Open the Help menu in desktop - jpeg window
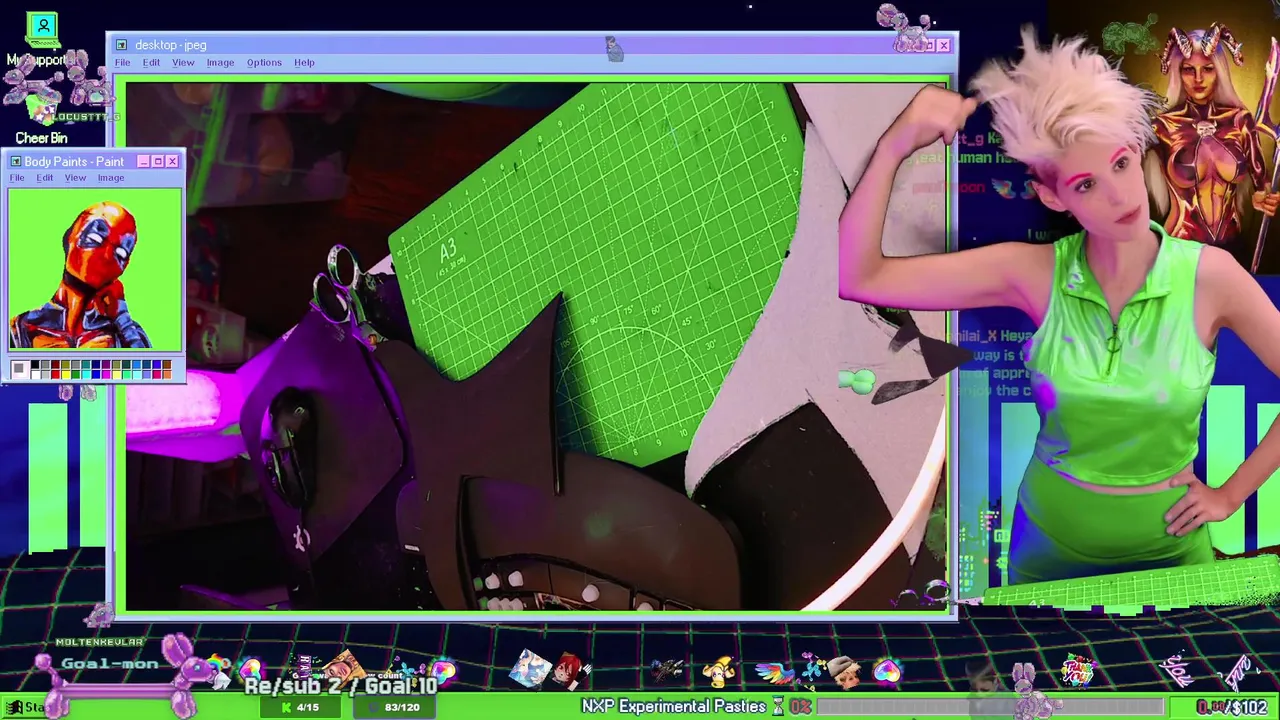This screenshot has width=1280, height=720. 304,62
